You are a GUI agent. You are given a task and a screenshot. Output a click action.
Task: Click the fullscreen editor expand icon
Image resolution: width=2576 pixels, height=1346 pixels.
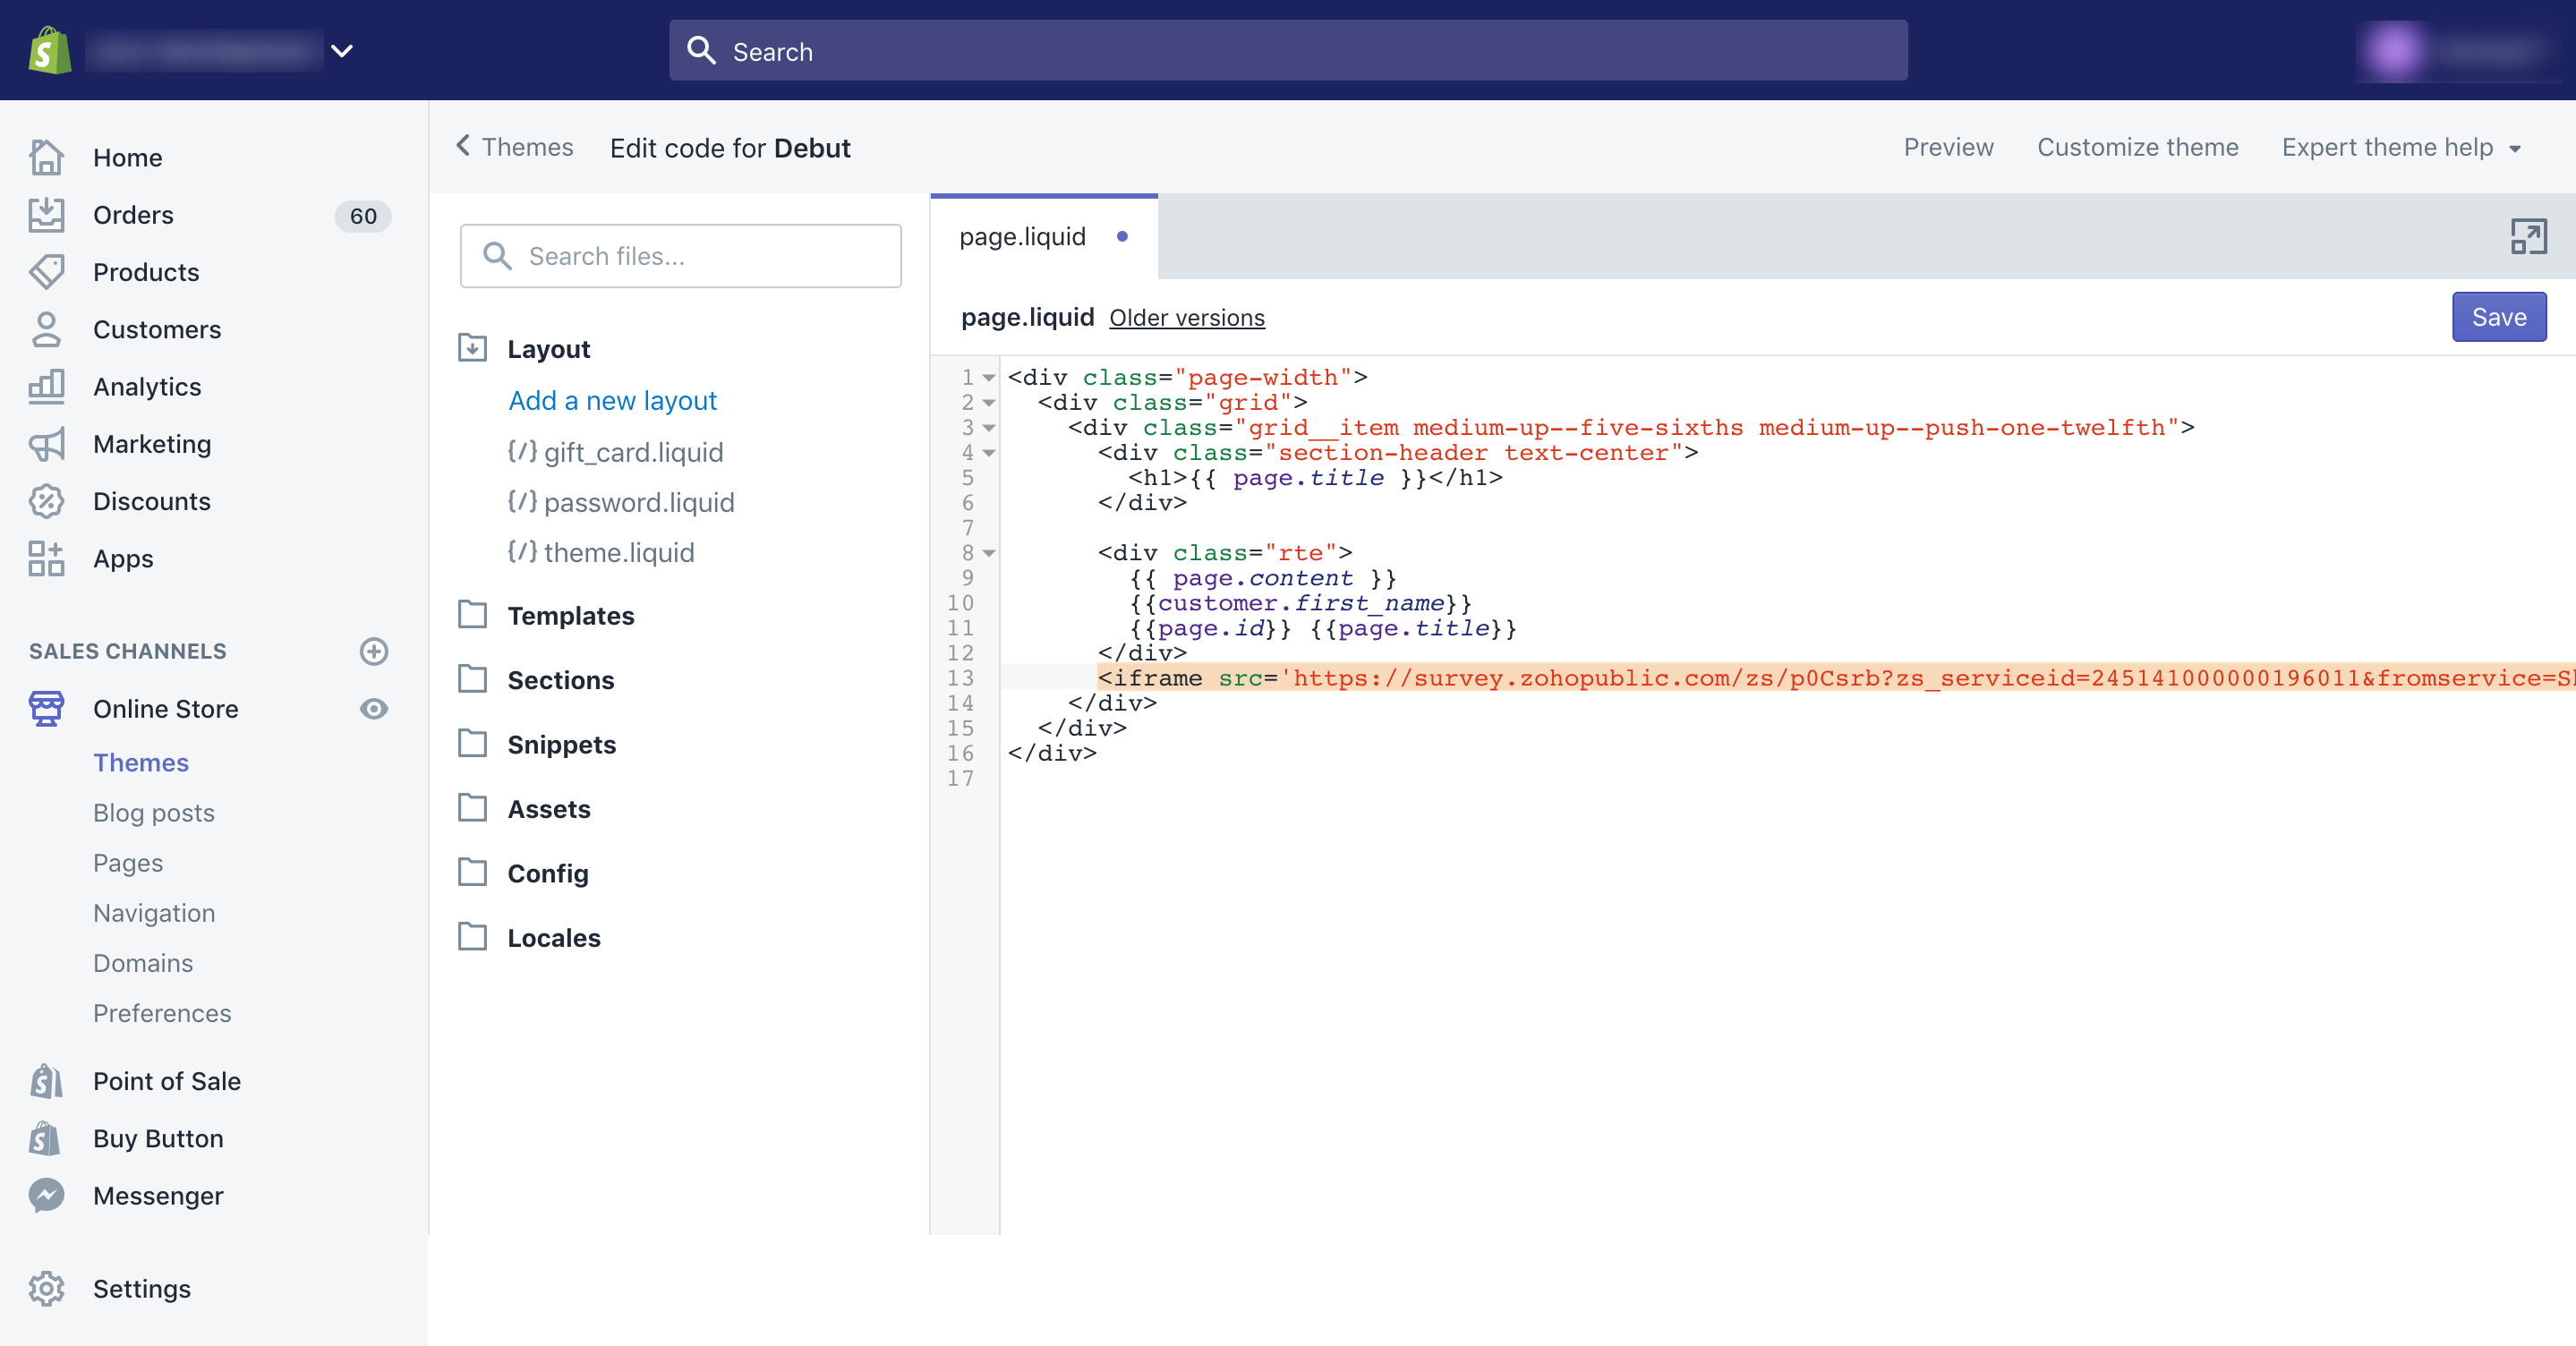point(2527,237)
